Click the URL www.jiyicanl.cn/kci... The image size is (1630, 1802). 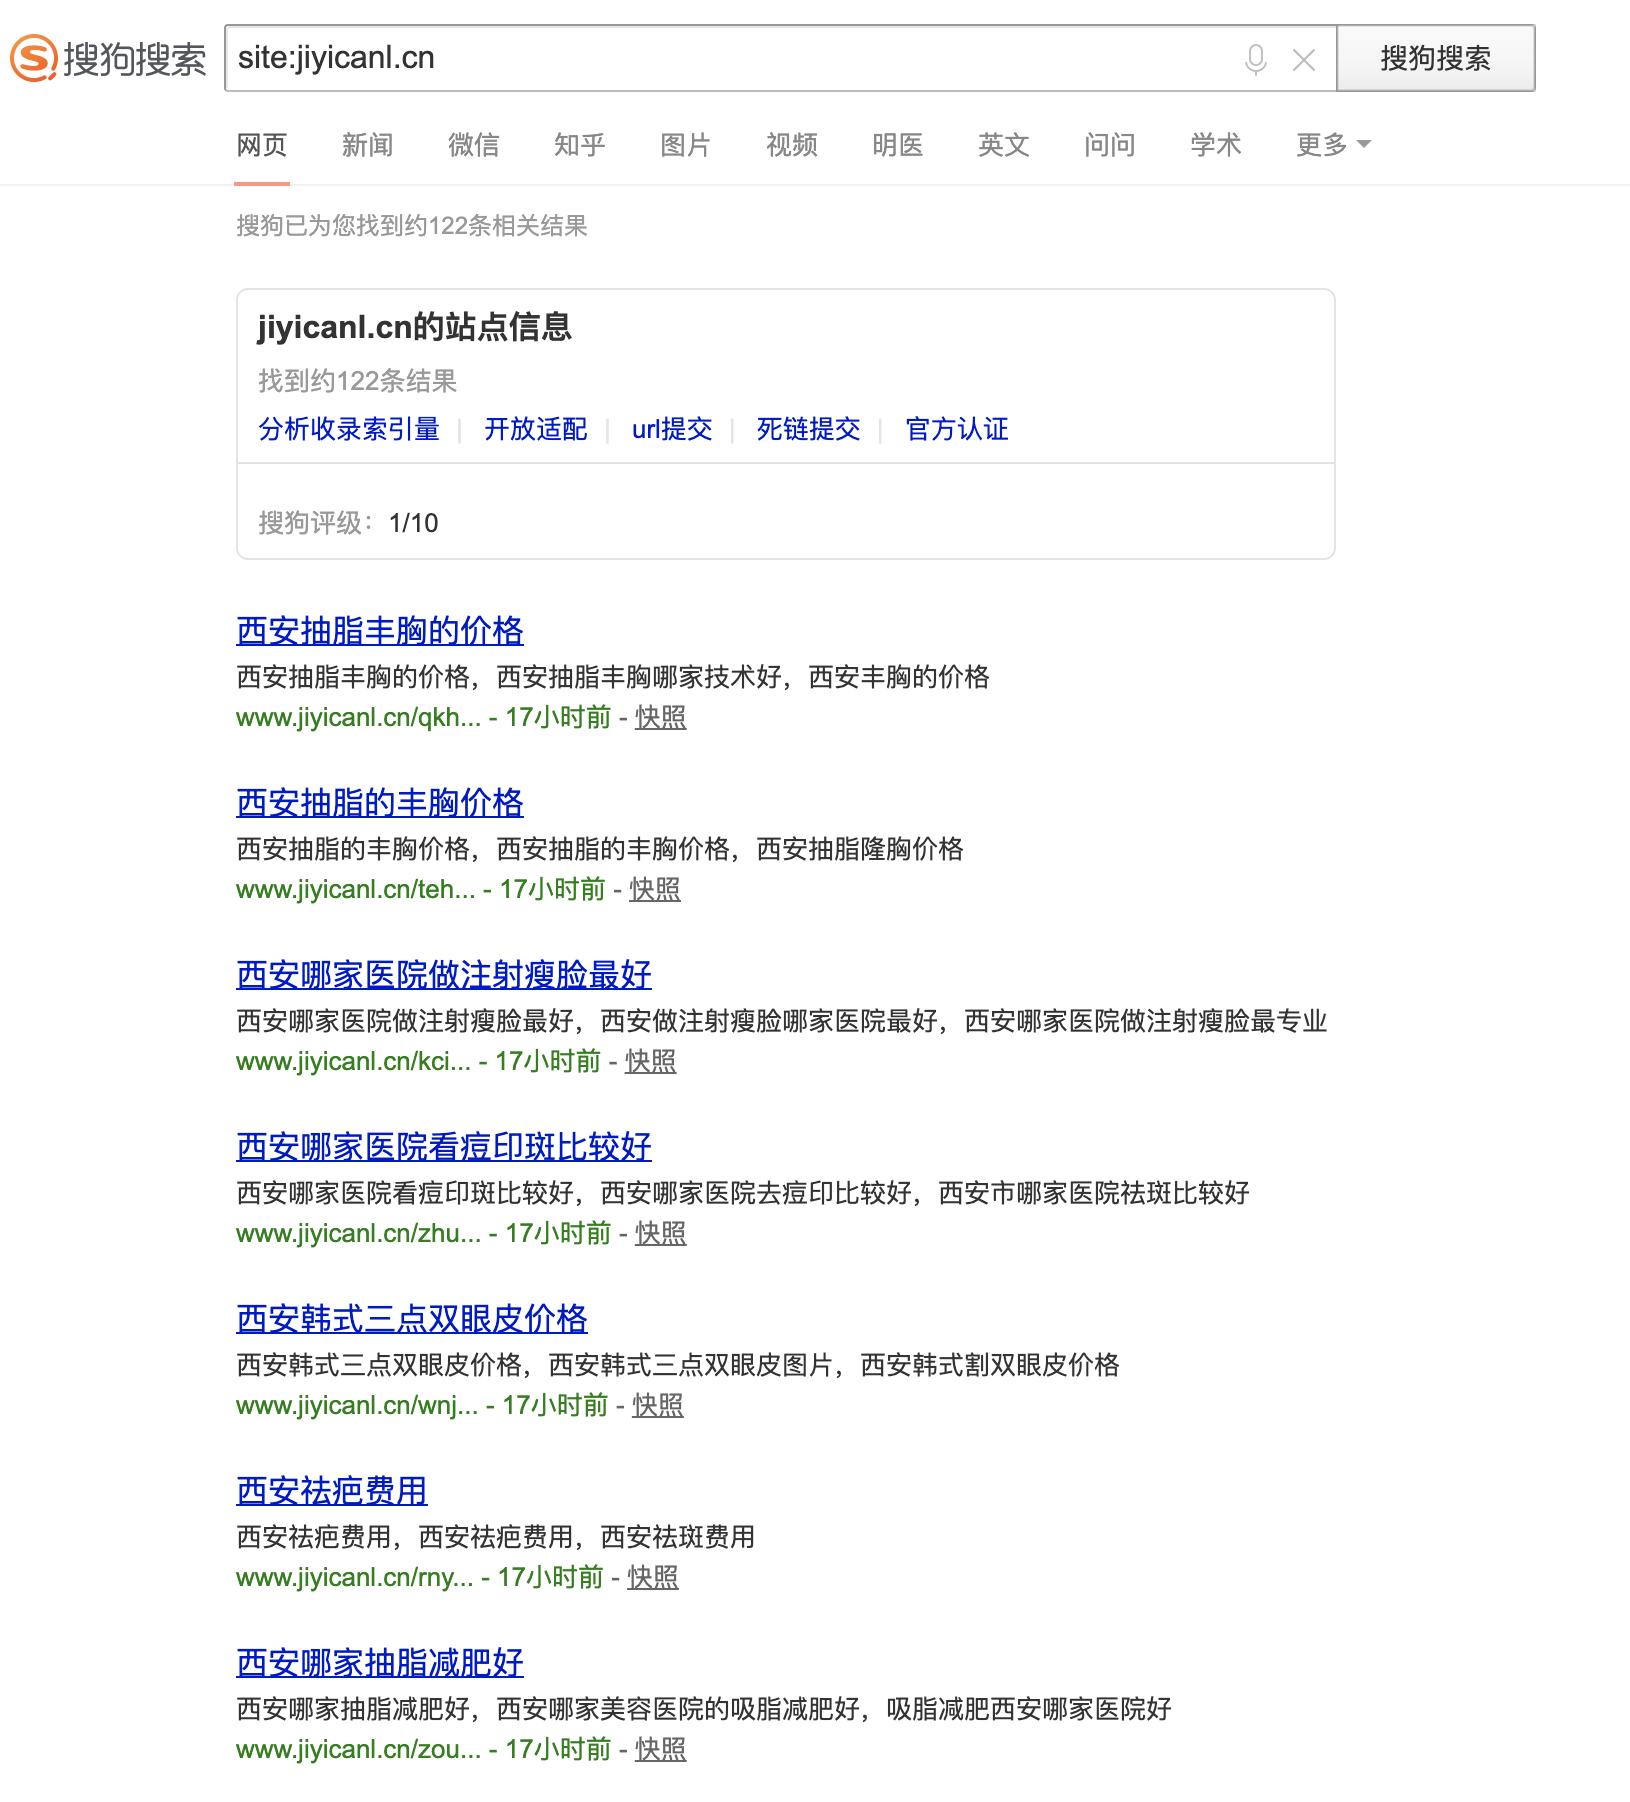354,1061
